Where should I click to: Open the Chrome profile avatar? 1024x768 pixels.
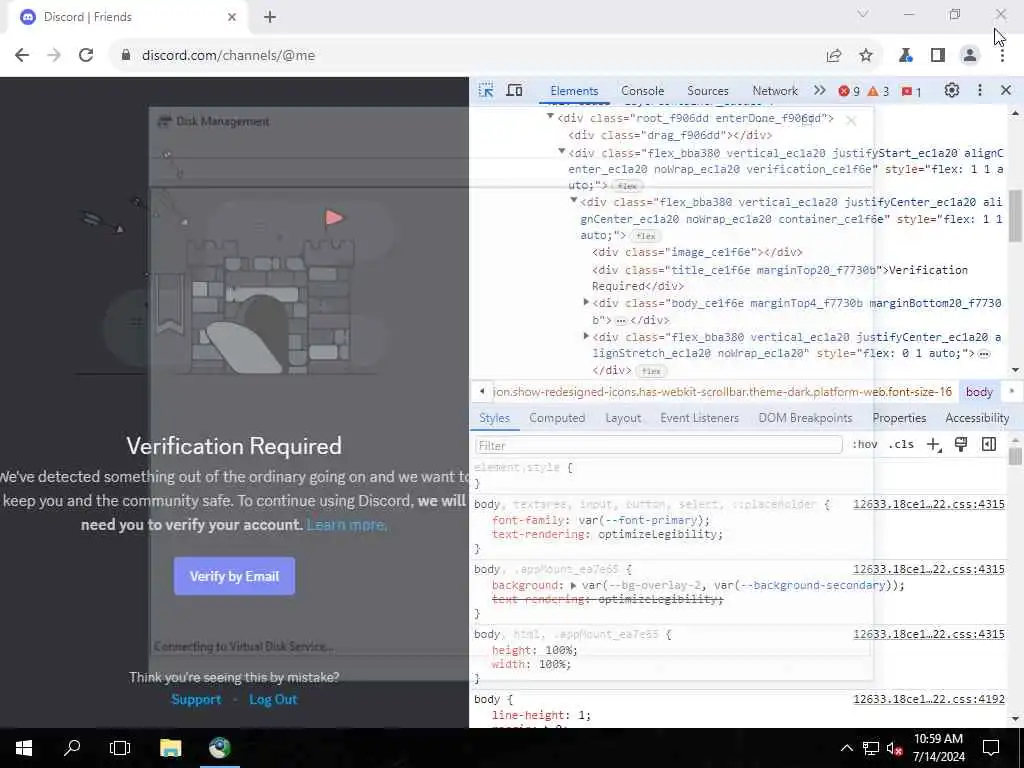click(x=970, y=56)
